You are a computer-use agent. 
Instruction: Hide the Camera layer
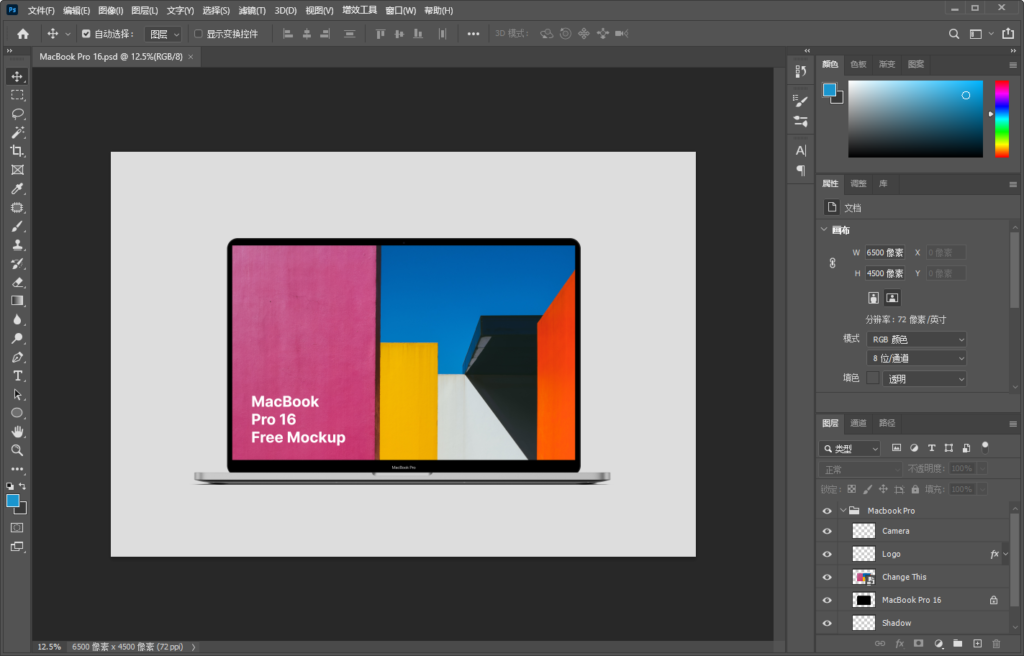point(827,531)
